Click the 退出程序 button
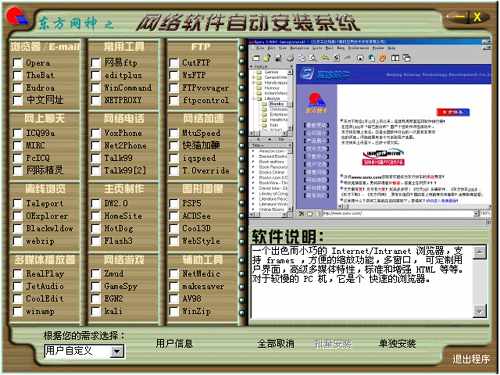Screen dimensions: 500x375 coord(471,359)
